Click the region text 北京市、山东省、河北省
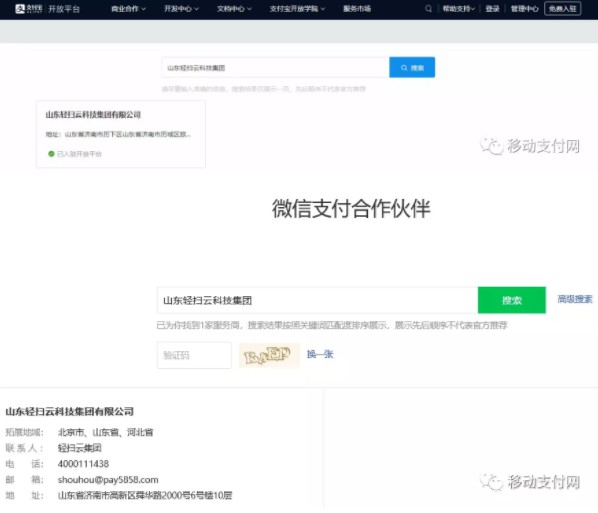 [106, 432]
